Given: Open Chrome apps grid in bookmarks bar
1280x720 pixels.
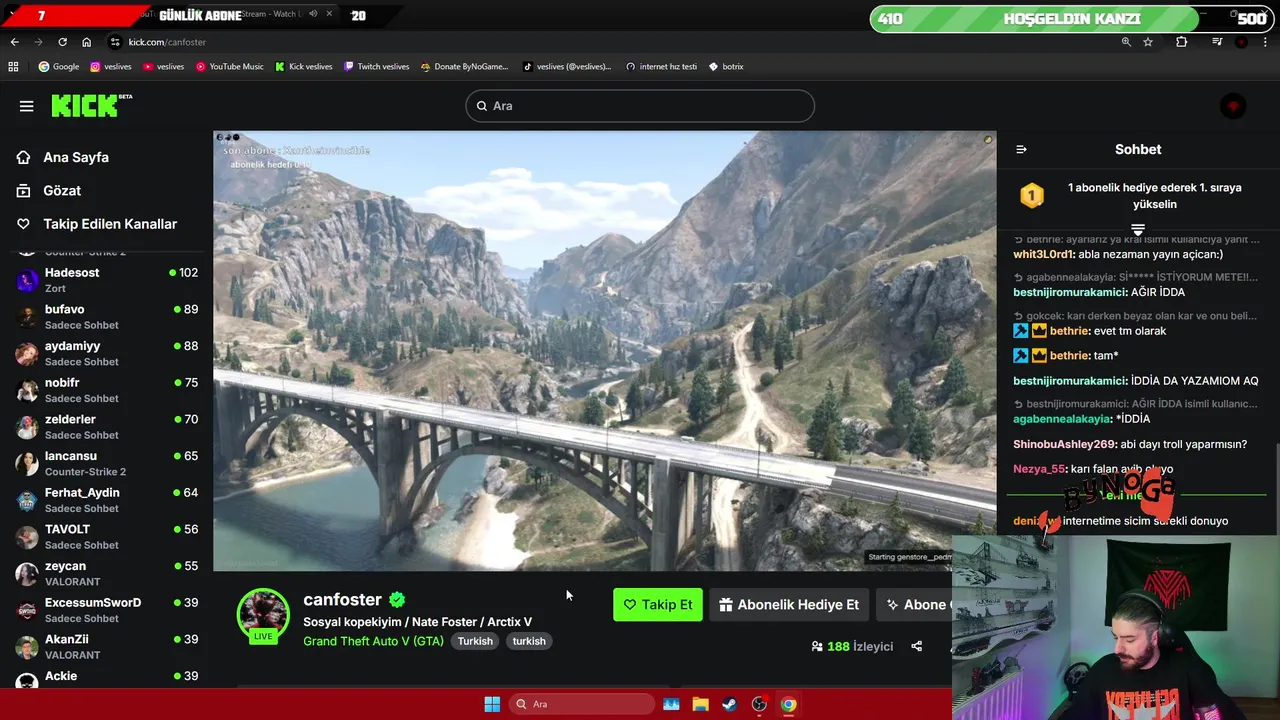Looking at the screenshot, I should click(x=13, y=67).
